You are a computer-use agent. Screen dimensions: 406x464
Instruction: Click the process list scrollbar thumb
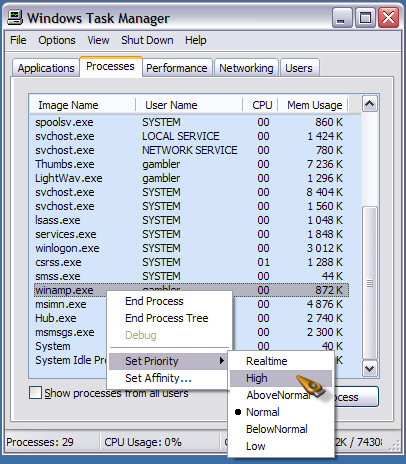tap(369, 283)
